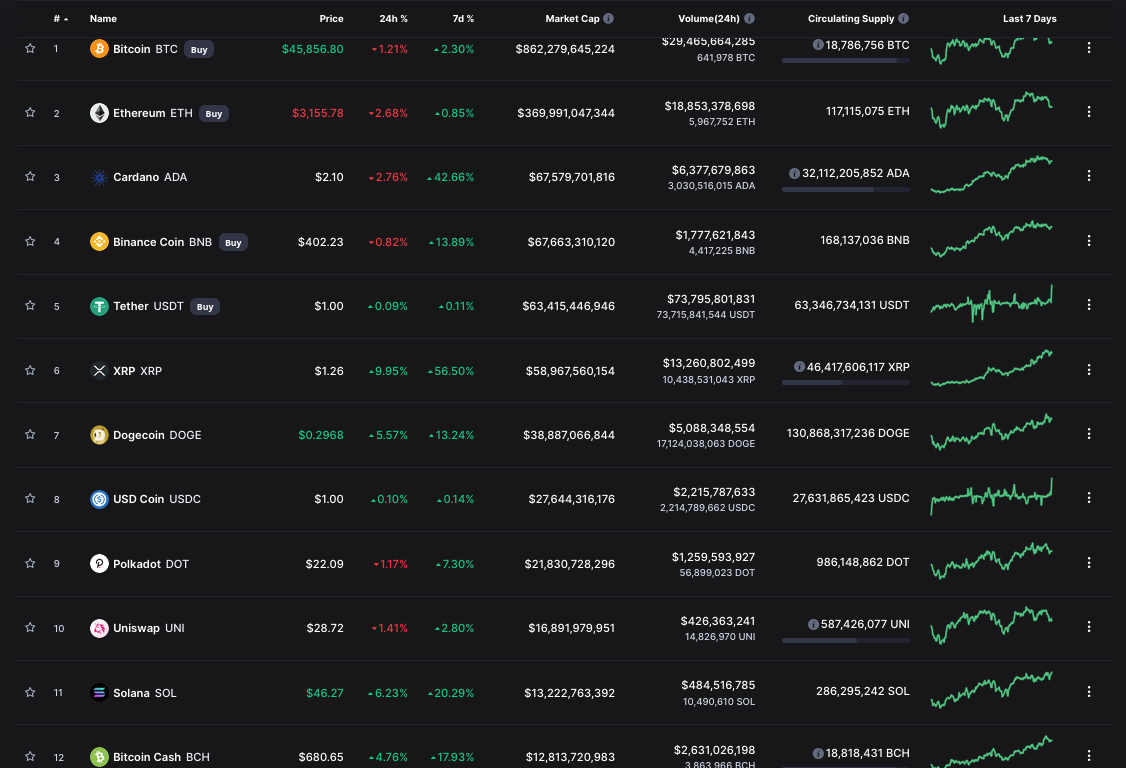Star Solana in the watchlist
This screenshot has width=1126, height=768.
tap(30, 692)
